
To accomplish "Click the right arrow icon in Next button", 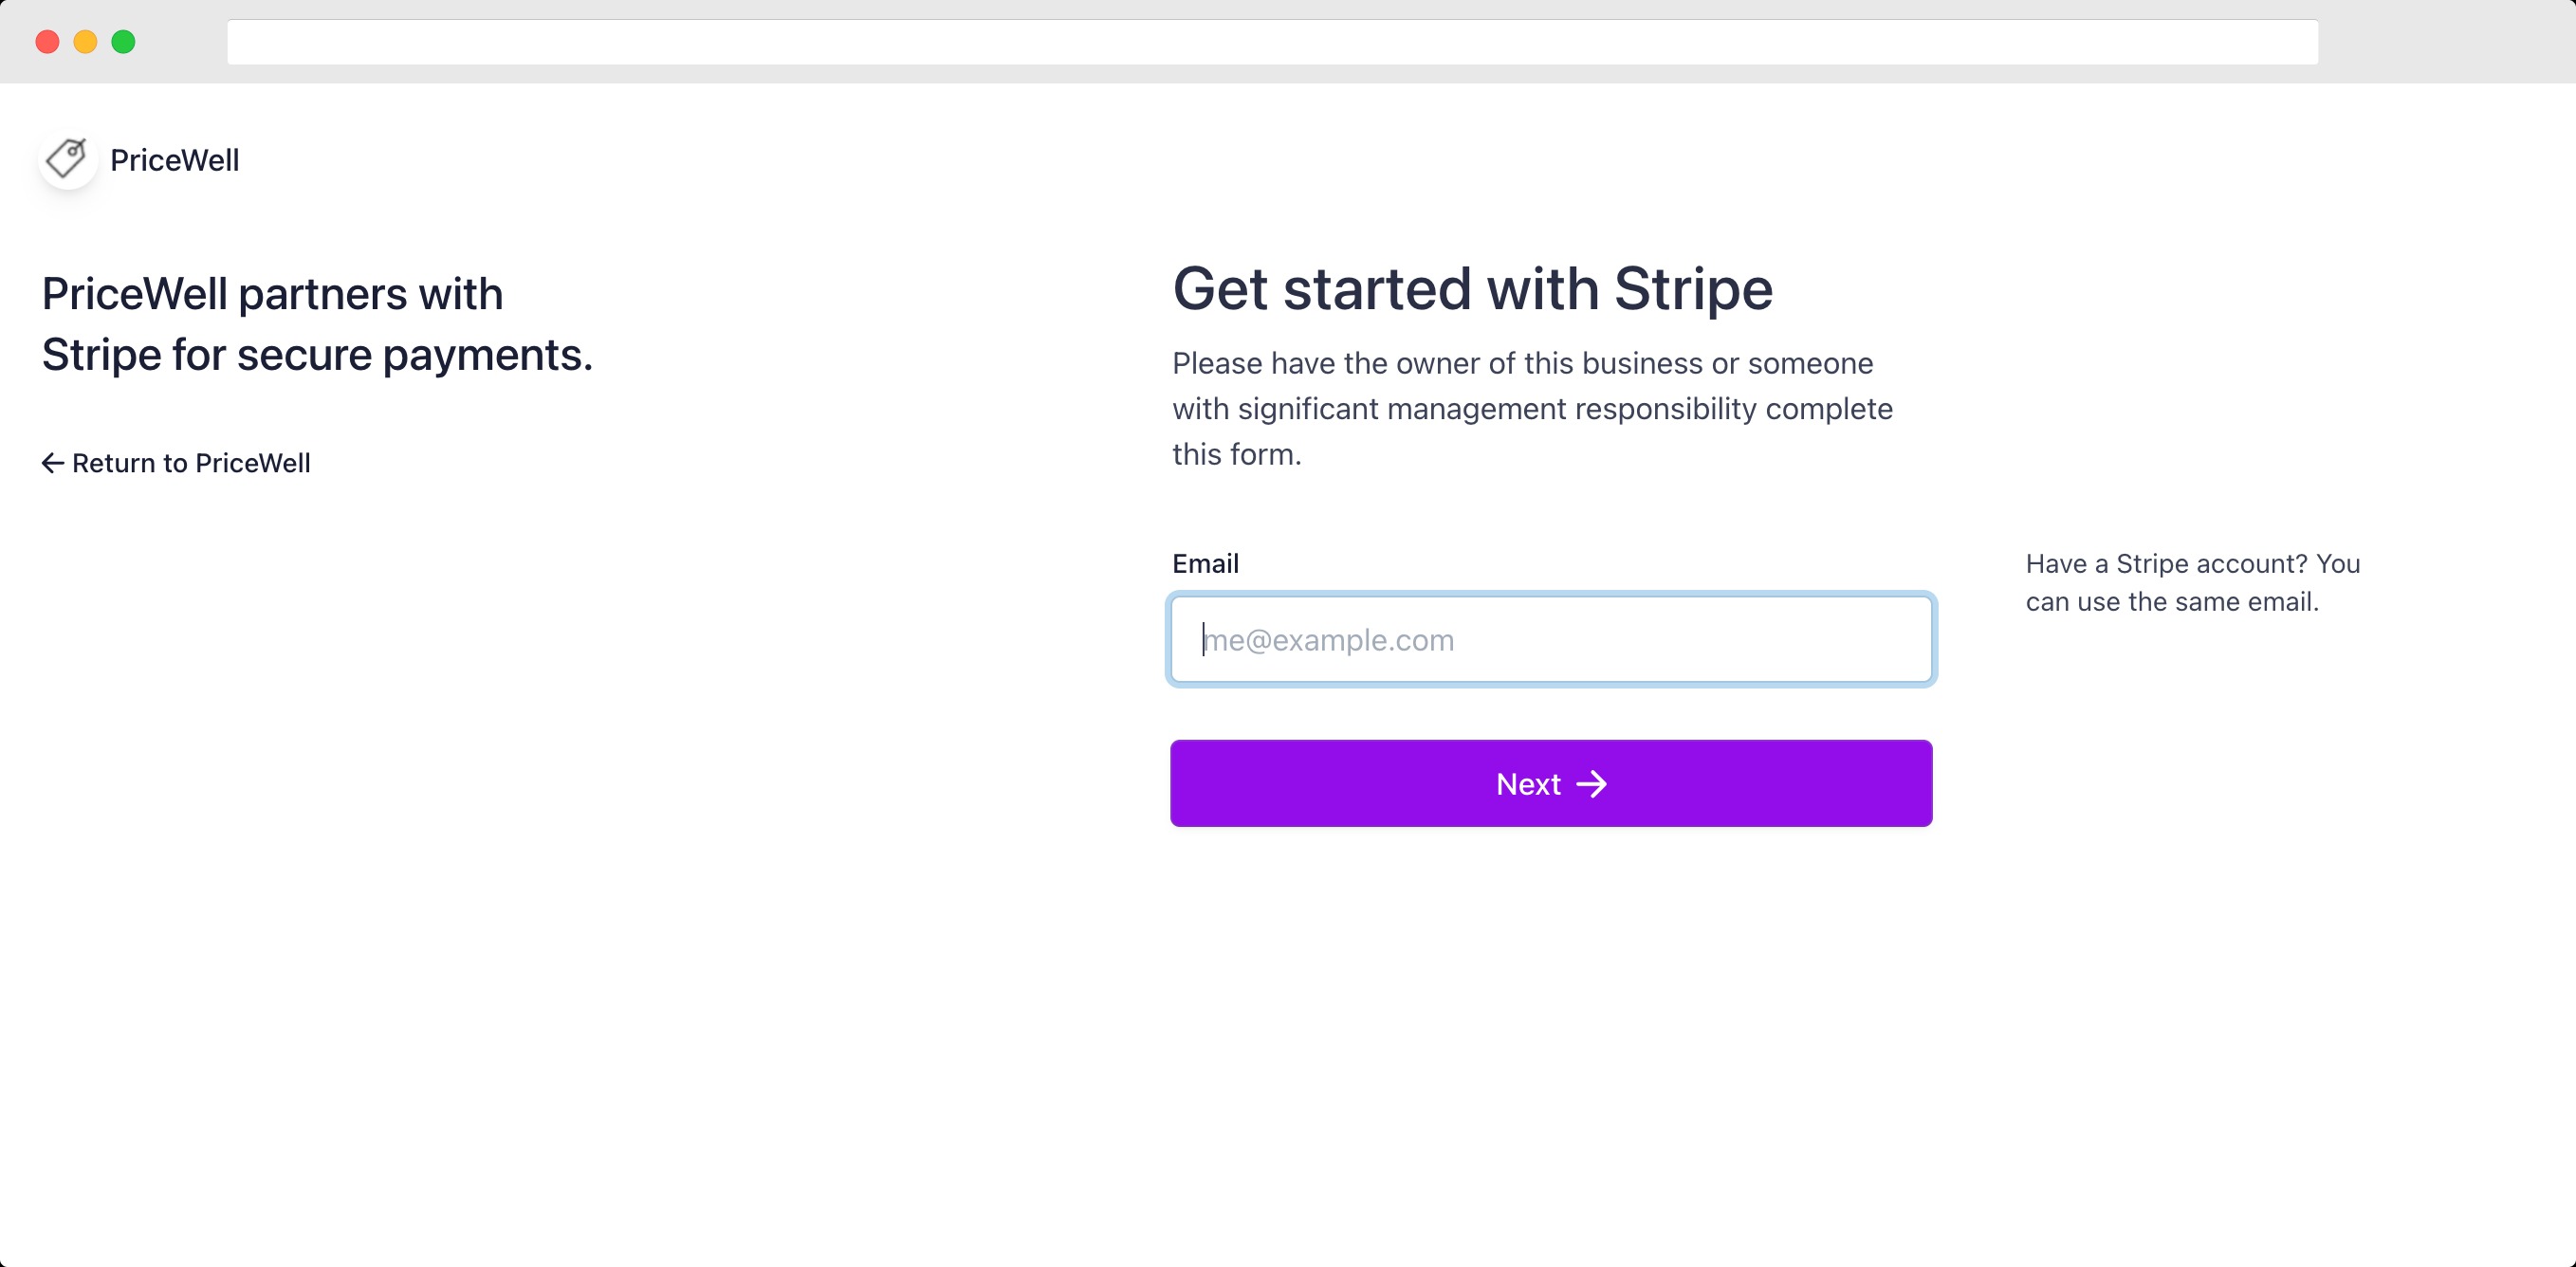I will coord(1592,784).
